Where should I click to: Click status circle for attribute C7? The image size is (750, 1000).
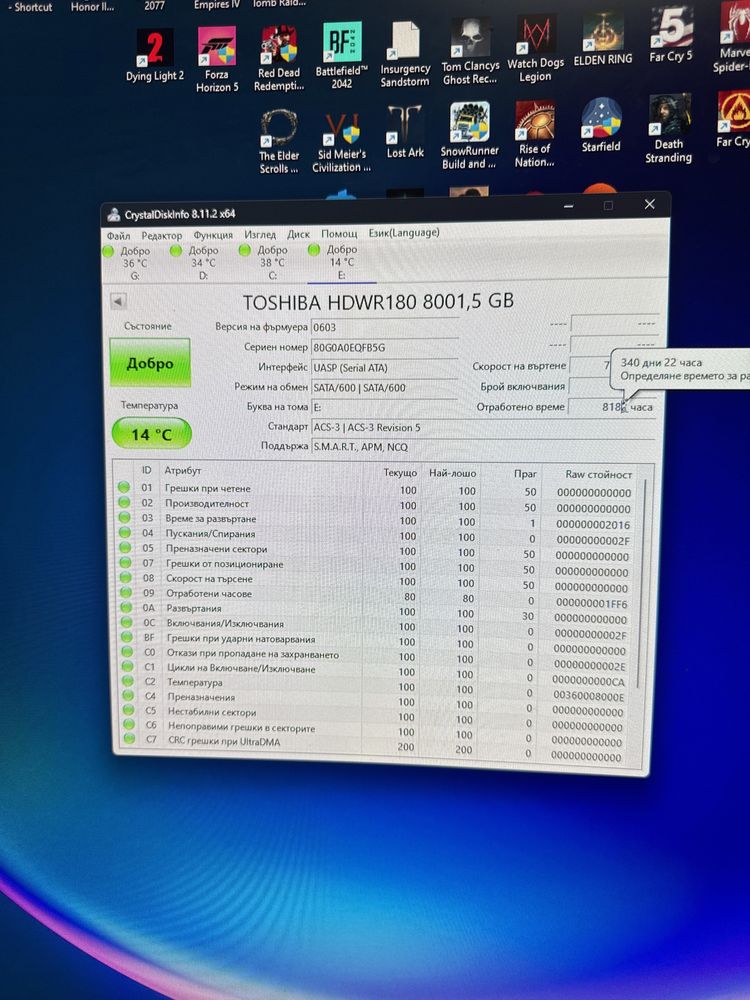tap(129, 739)
